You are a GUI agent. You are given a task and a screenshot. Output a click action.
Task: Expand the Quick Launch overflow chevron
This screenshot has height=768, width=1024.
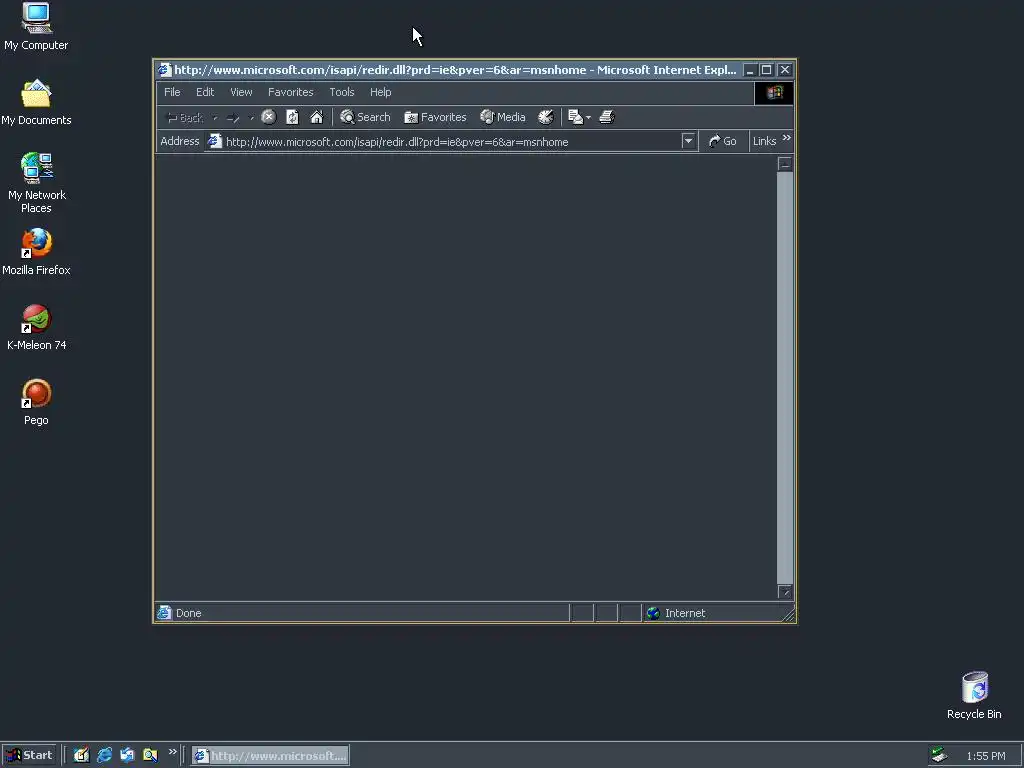point(172,752)
